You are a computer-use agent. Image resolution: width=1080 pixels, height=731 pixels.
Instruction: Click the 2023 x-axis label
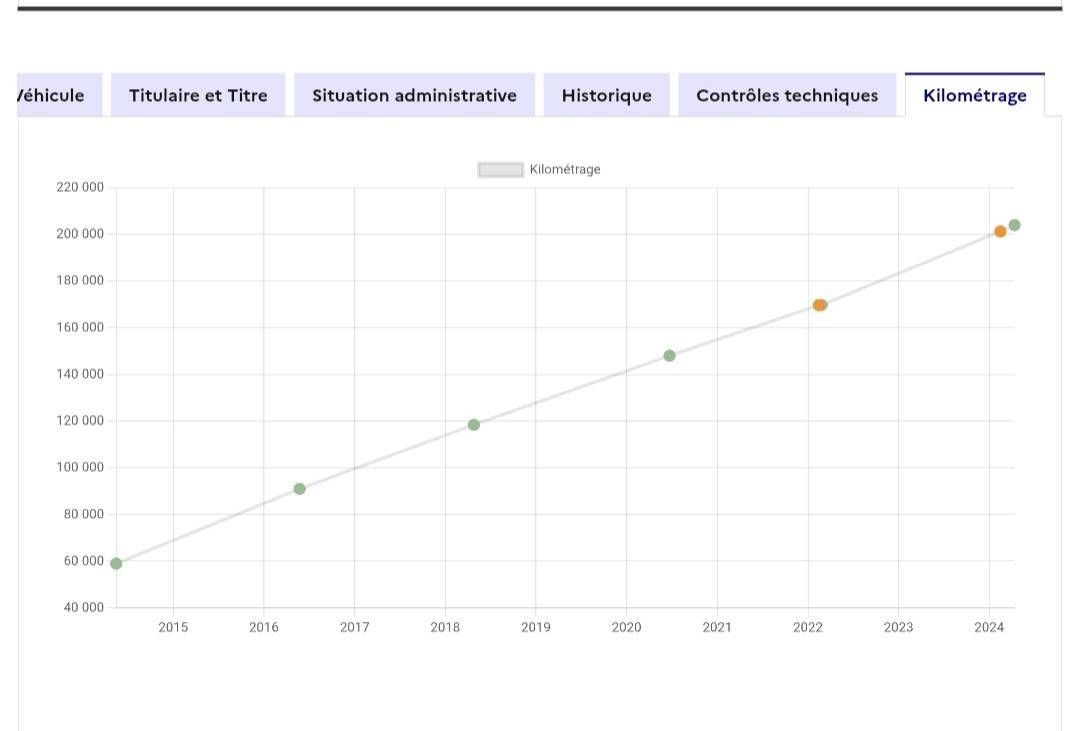coord(898,627)
